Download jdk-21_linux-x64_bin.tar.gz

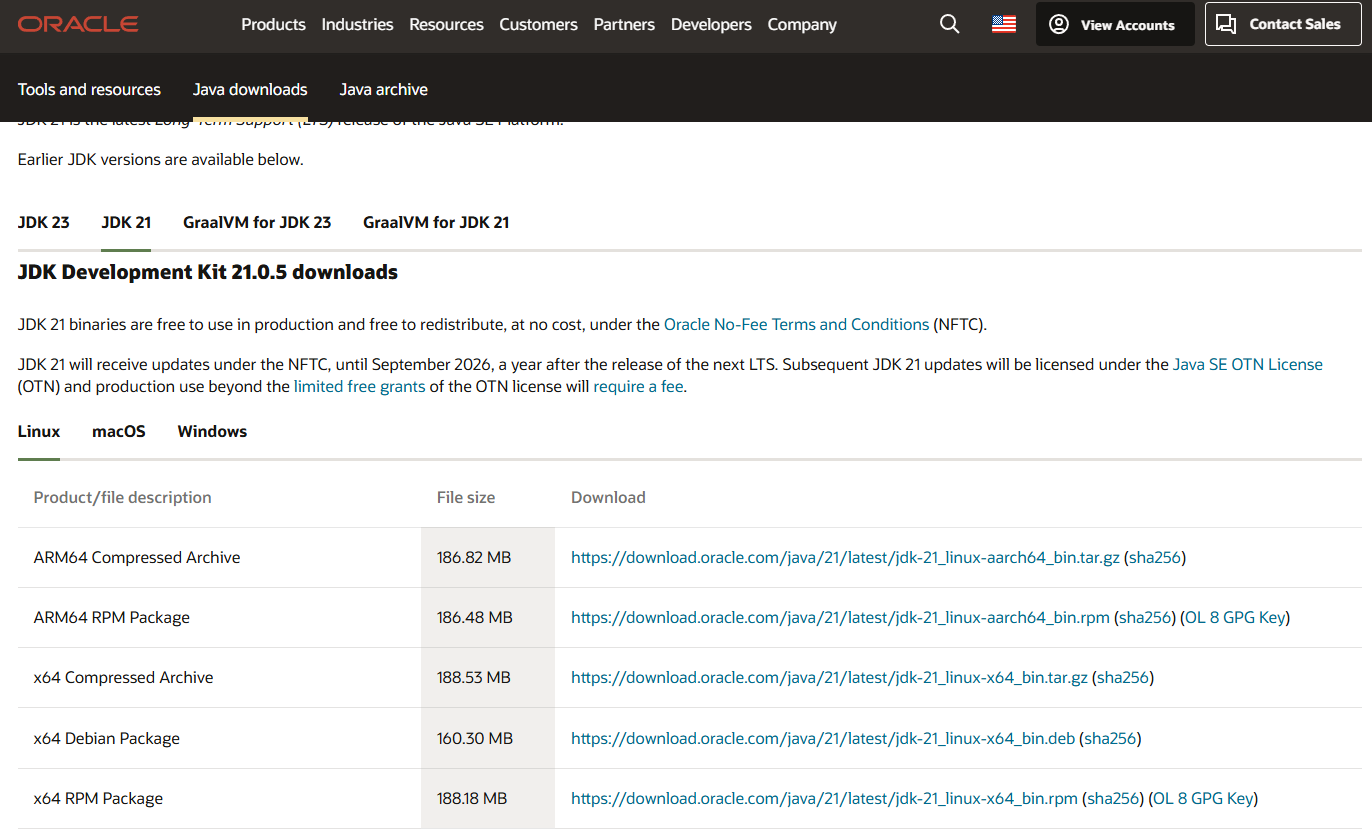tap(829, 677)
